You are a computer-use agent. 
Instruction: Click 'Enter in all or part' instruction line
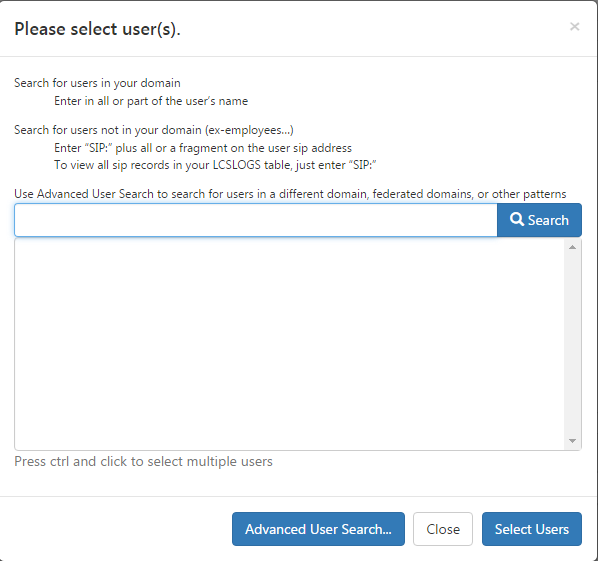[151, 101]
